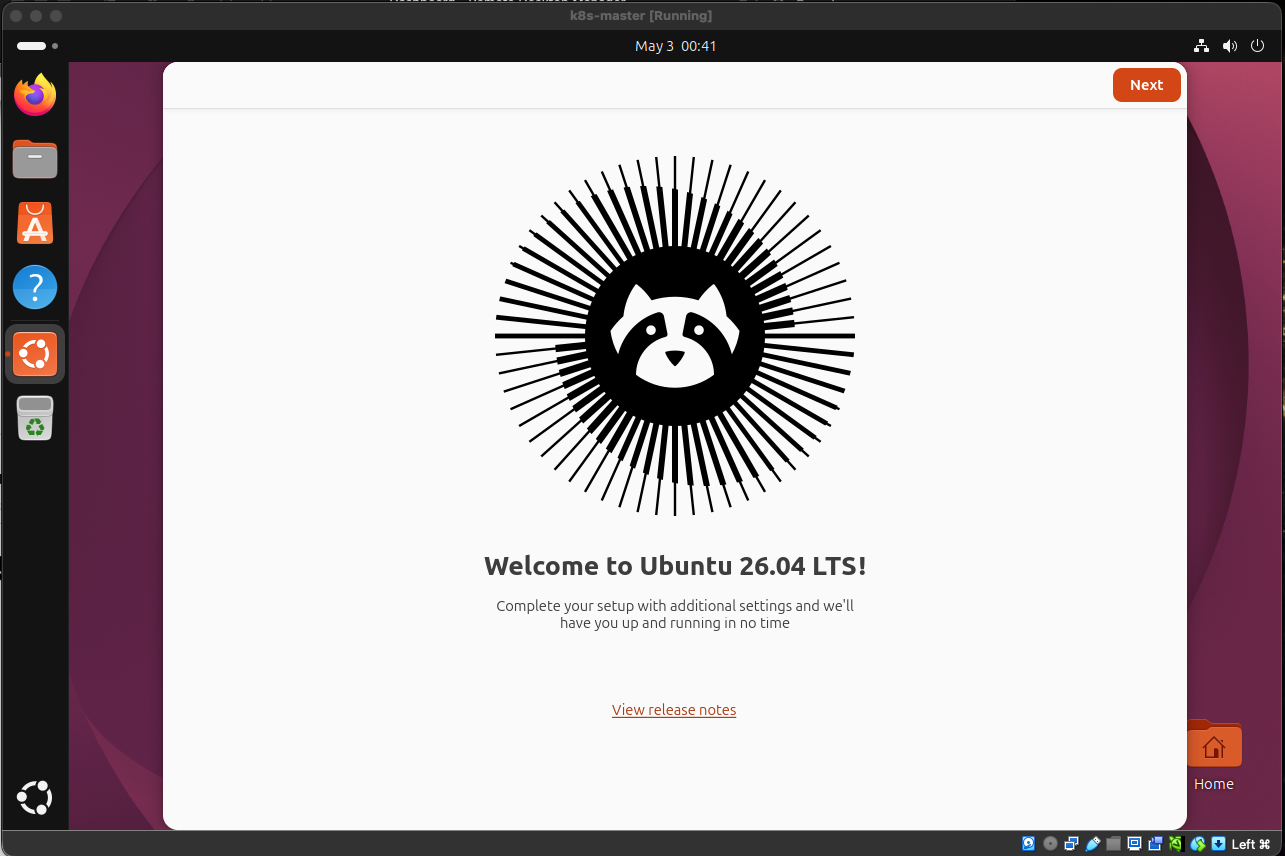Open the clock menu showing May 3 00:41

coord(676,46)
